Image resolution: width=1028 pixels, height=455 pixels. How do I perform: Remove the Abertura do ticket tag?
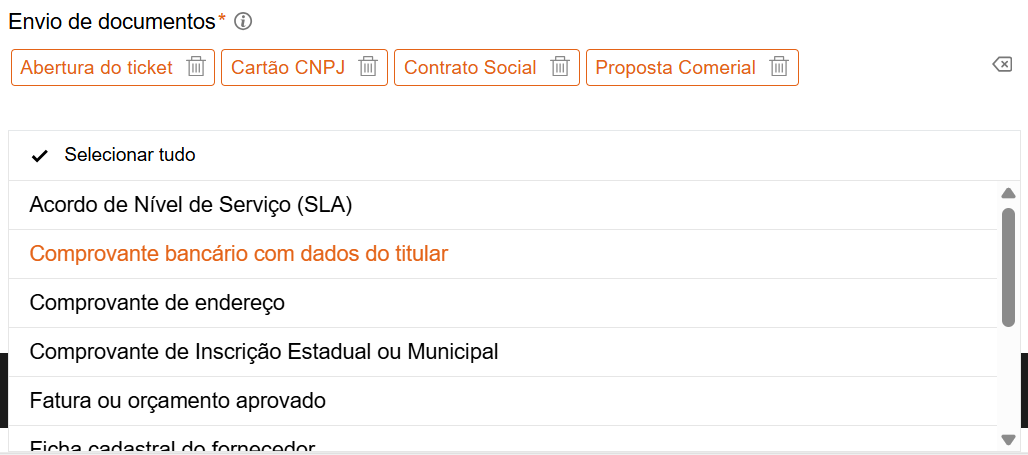click(x=197, y=67)
